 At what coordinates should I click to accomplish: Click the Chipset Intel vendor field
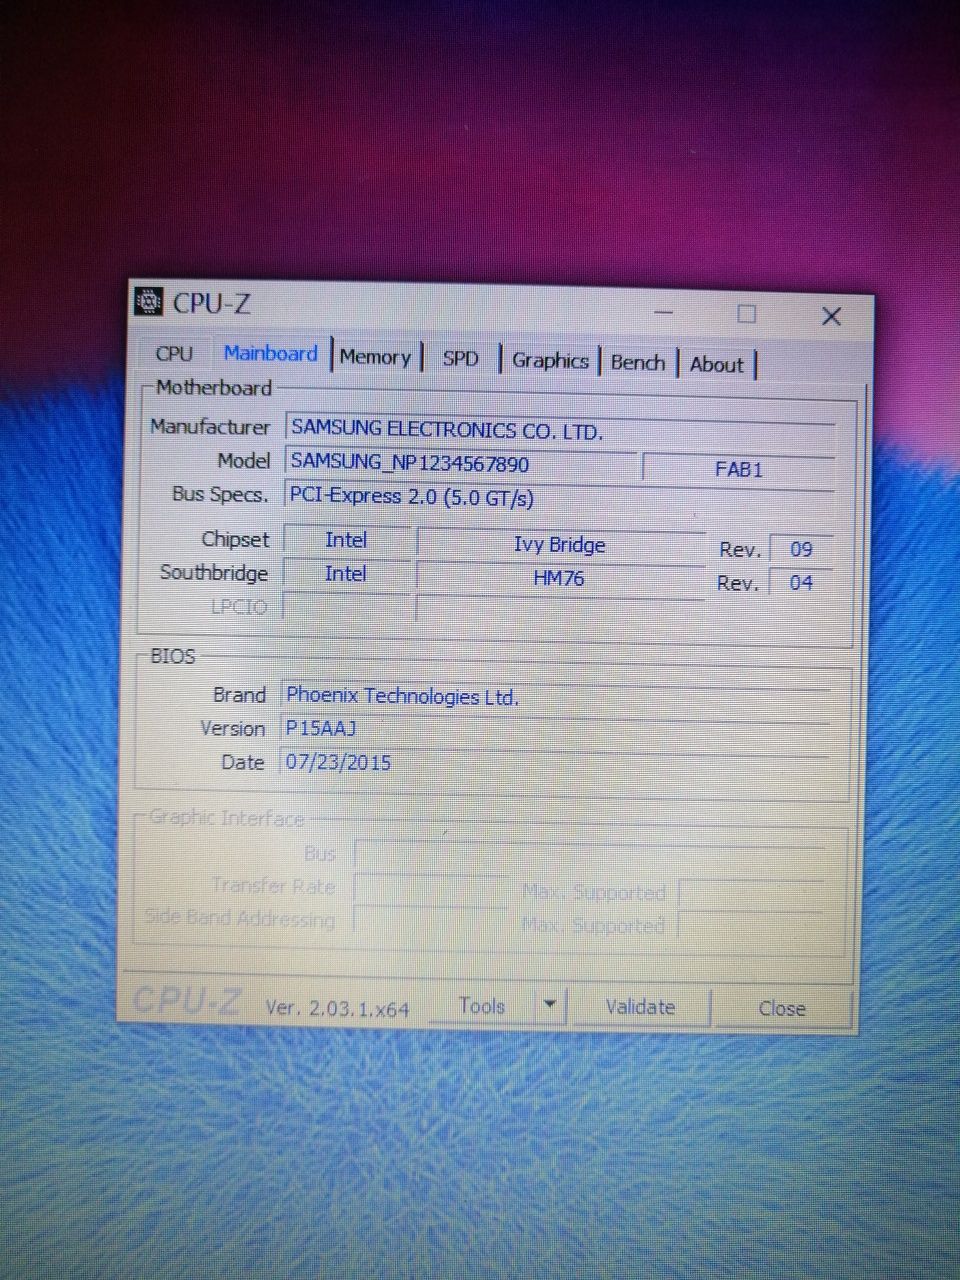pyautogui.click(x=346, y=540)
